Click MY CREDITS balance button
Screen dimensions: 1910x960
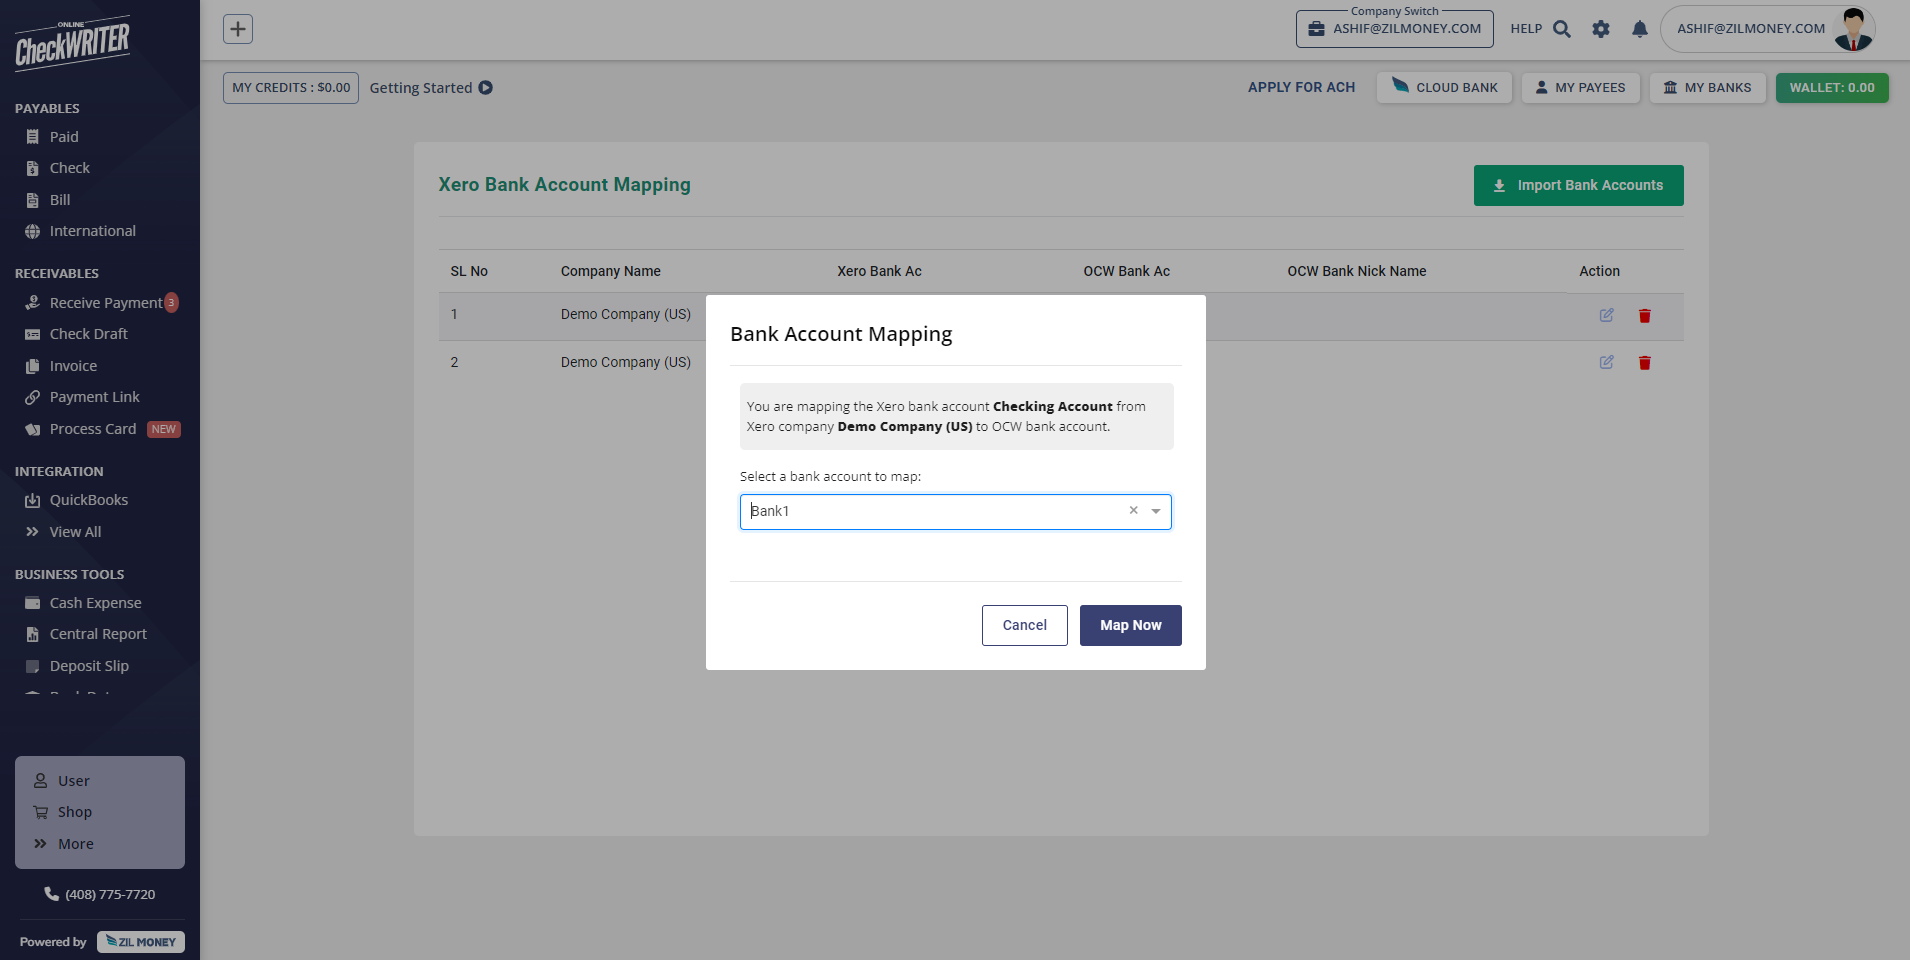pos(291,88)
